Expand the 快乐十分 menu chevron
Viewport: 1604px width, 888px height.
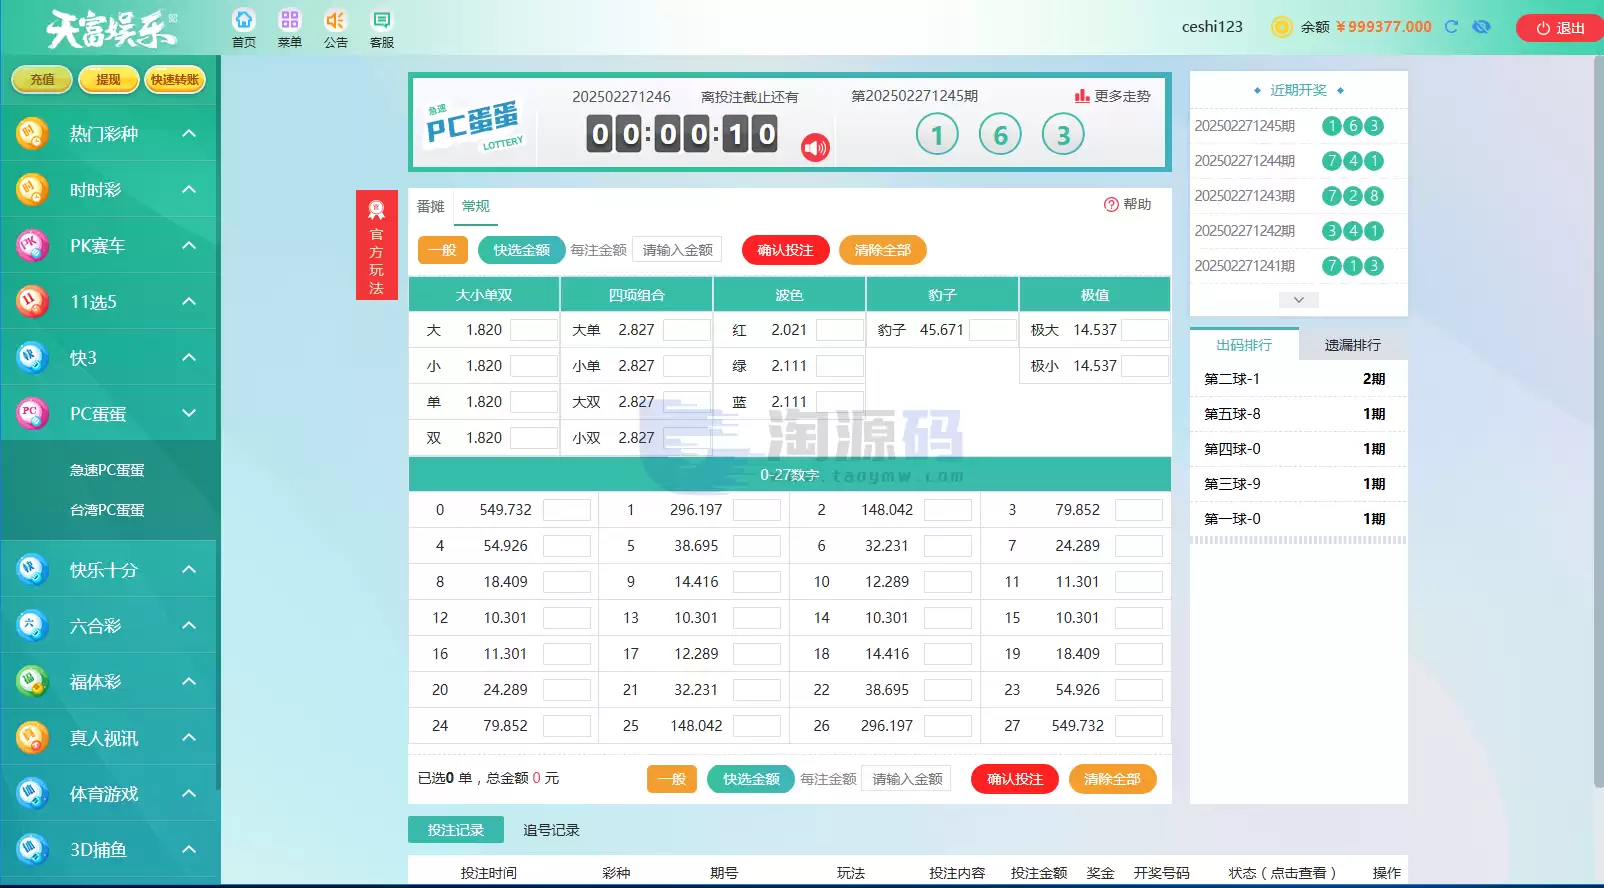pos(189,569)
